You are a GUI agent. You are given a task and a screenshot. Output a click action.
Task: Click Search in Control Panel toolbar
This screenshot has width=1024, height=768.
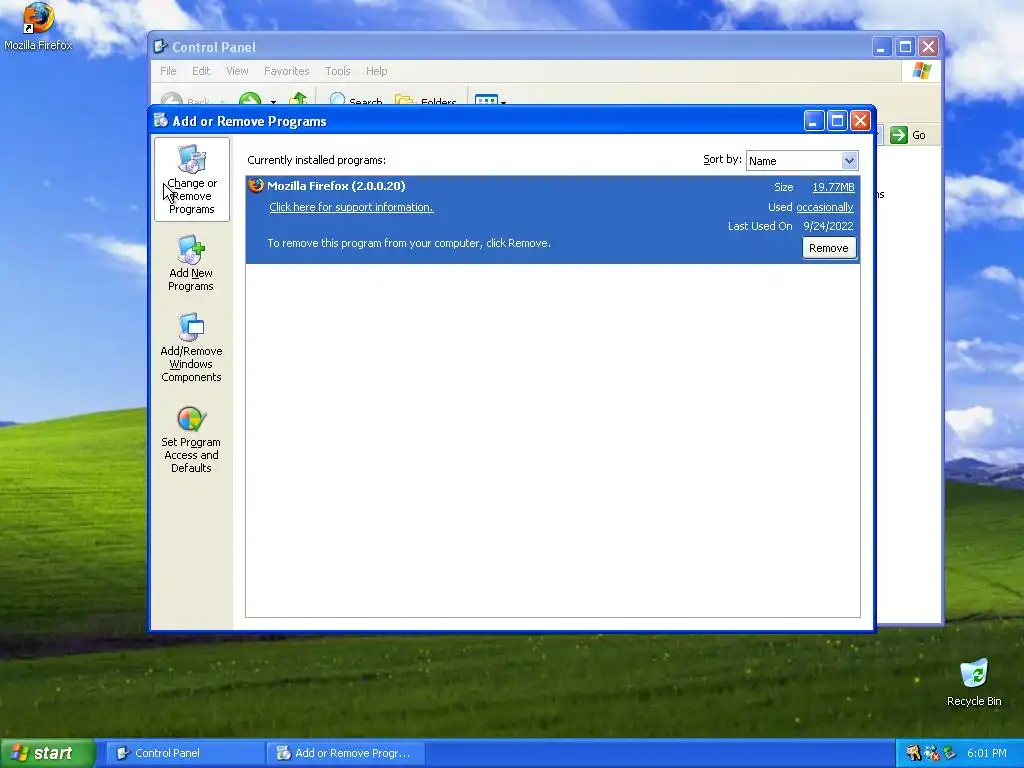tap(355, 101)
